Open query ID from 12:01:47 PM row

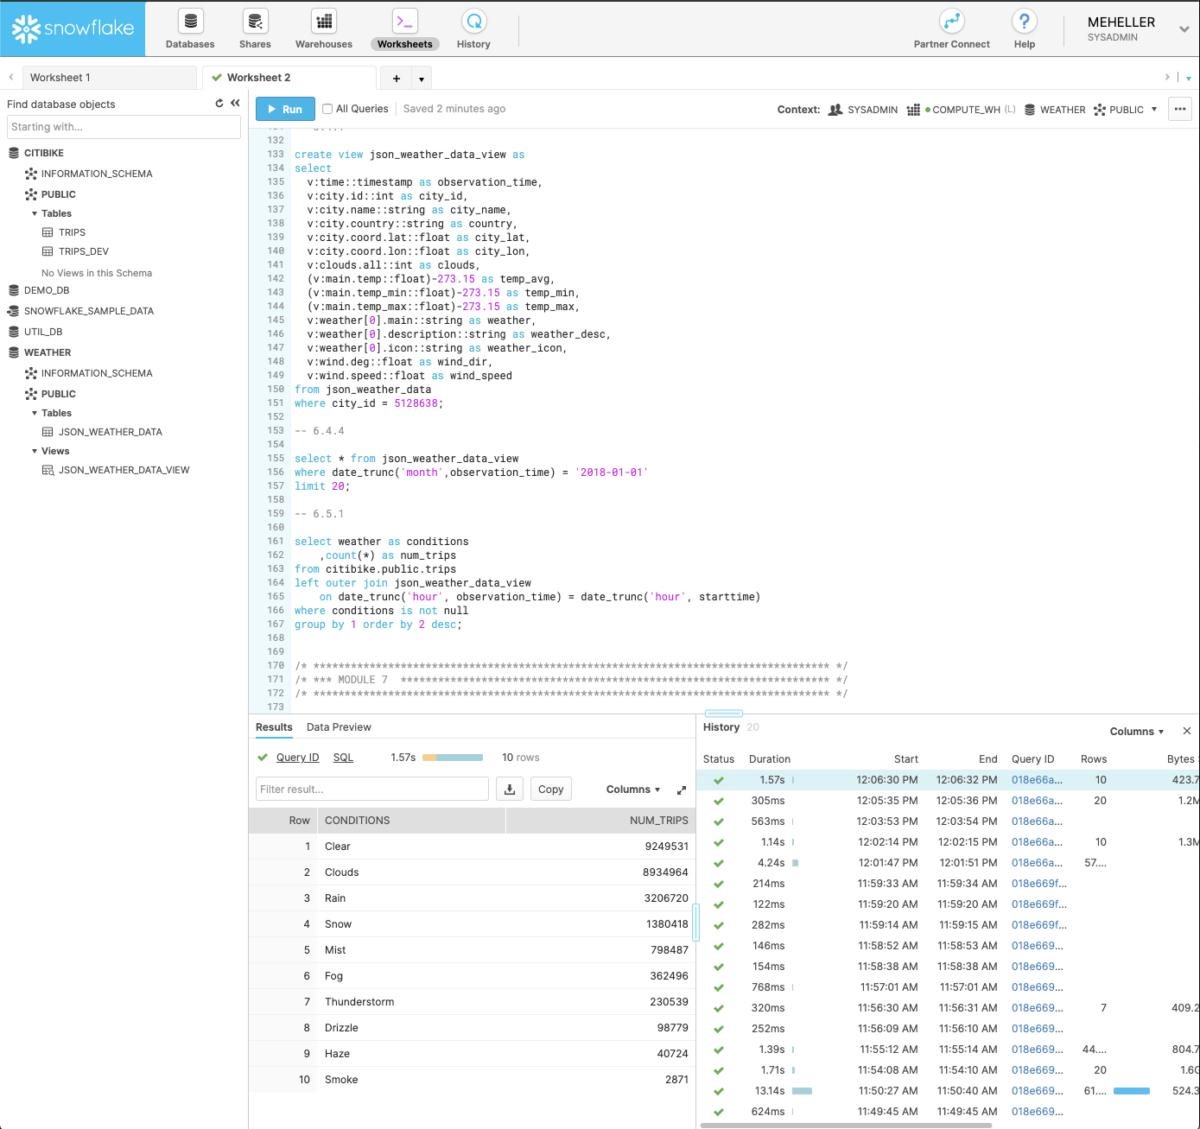coord(1036,862)
